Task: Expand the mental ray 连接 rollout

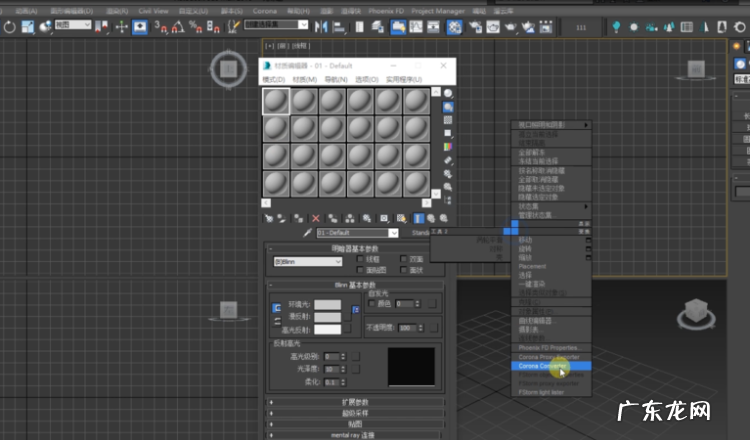Action: (355, 435)
